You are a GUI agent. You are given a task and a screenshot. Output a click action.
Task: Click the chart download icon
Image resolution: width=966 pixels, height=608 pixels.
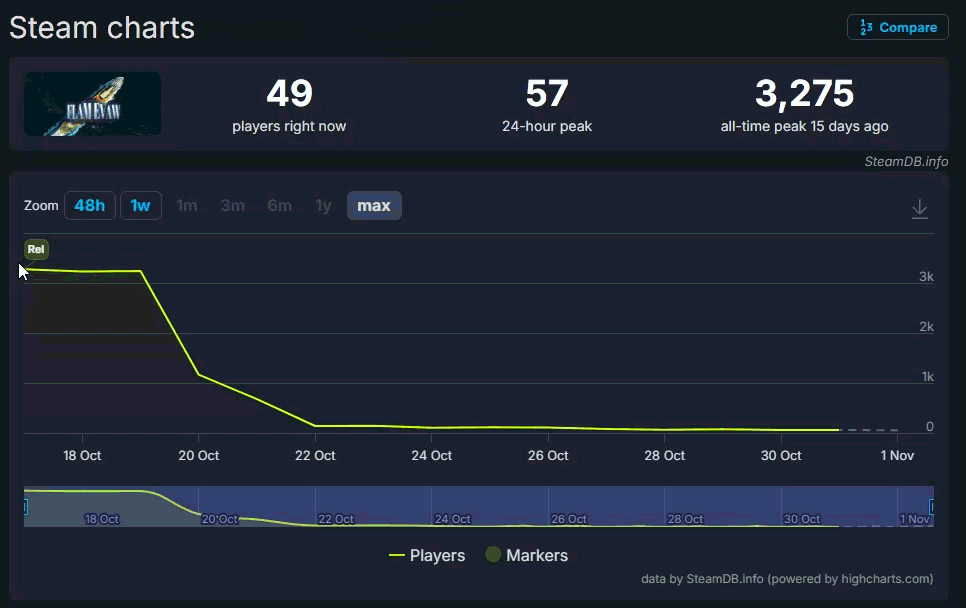919,209
